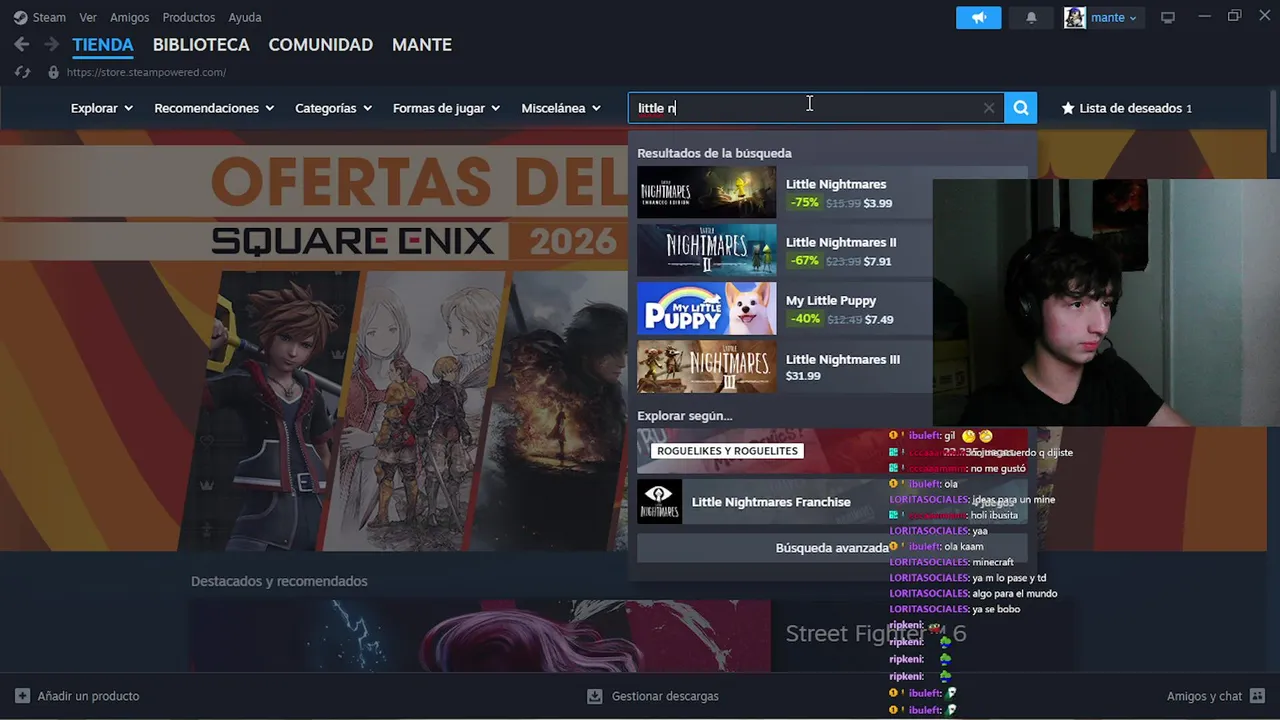Click the $7.91 discounted price
This screenshot has width=1280, height=720.
pos(877,261)
